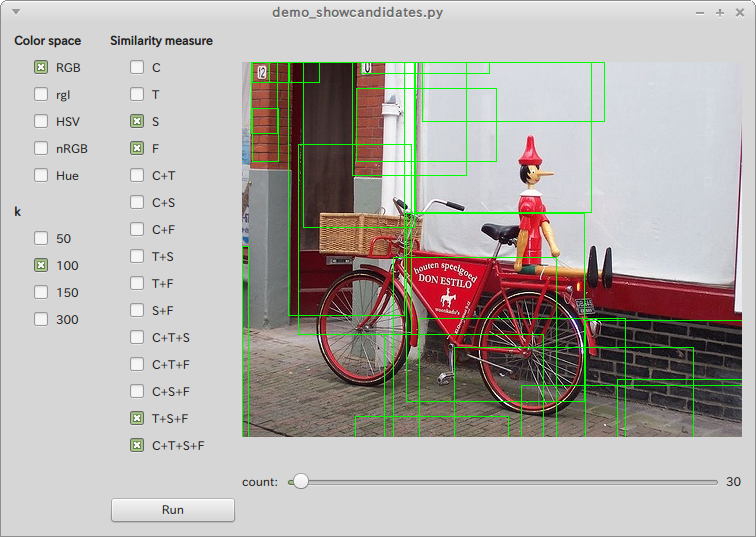The height and width of the screenshot is (537, 756).
Task: Enable the C similarity measure checkbox
Action: click(137, 67)
